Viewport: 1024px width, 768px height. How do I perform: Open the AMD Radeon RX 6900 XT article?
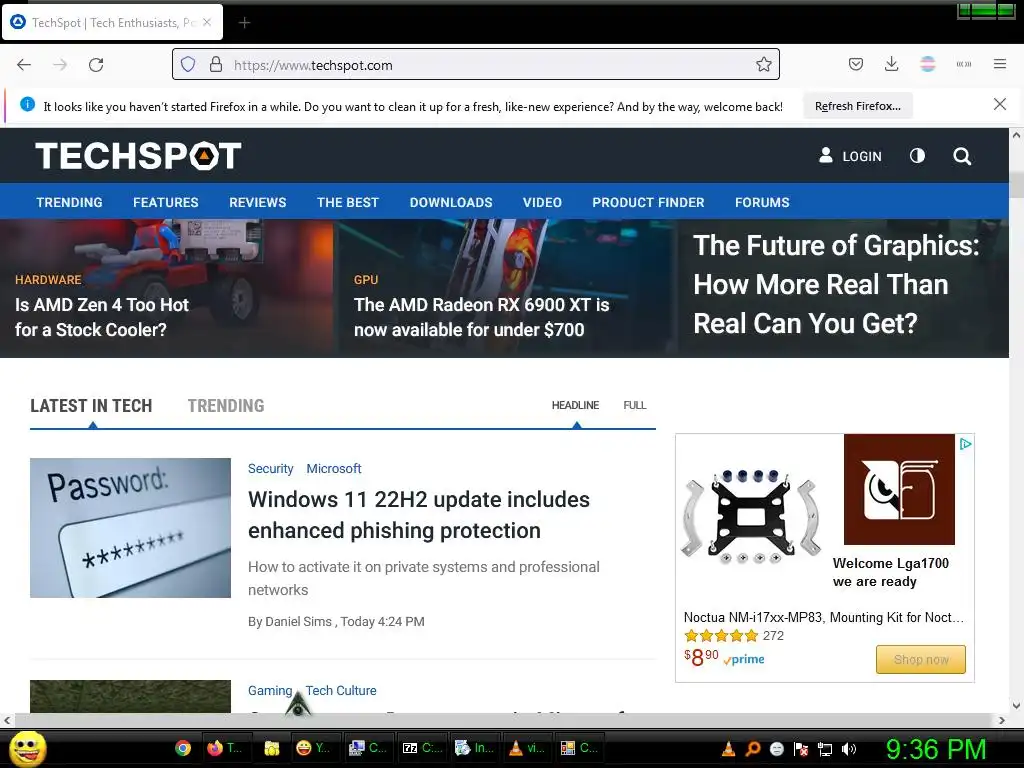tap(481, 317)
